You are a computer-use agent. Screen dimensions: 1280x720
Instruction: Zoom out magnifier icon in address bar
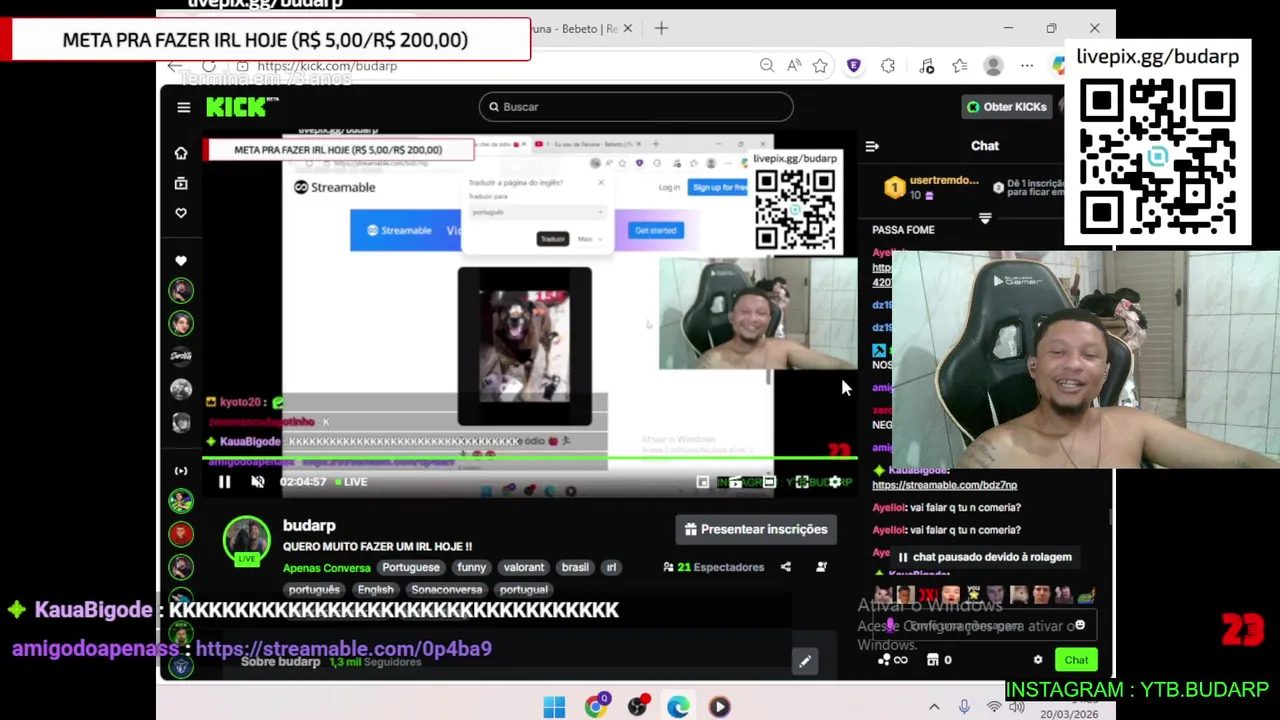(x=767, y=66)
